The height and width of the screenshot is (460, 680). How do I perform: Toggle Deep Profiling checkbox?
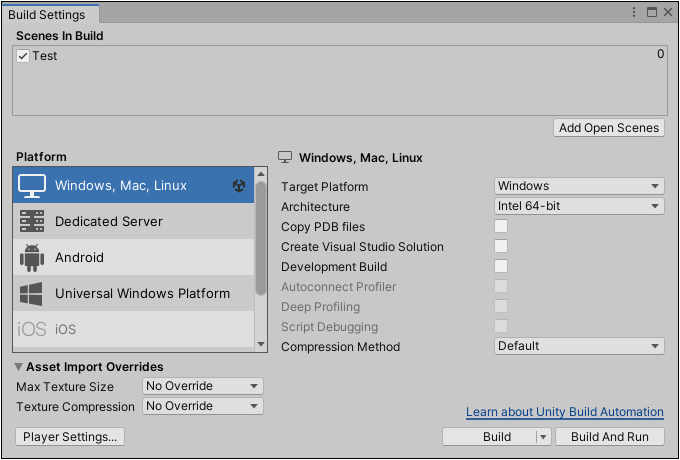tap(501, 306)
